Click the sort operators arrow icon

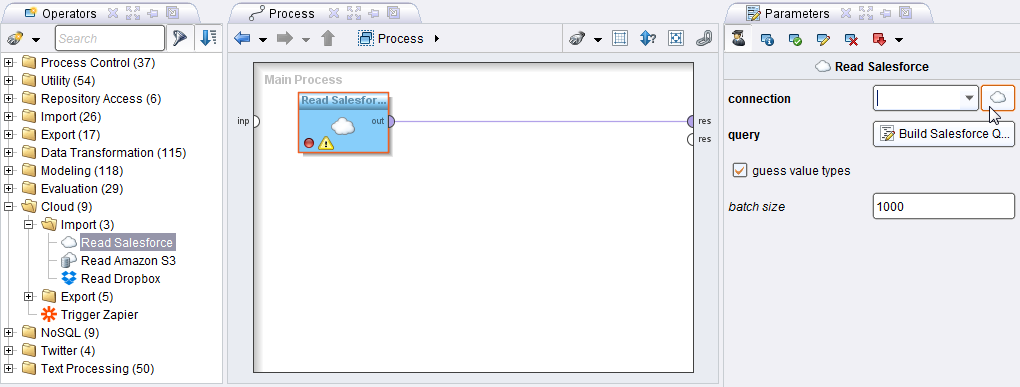208,38
